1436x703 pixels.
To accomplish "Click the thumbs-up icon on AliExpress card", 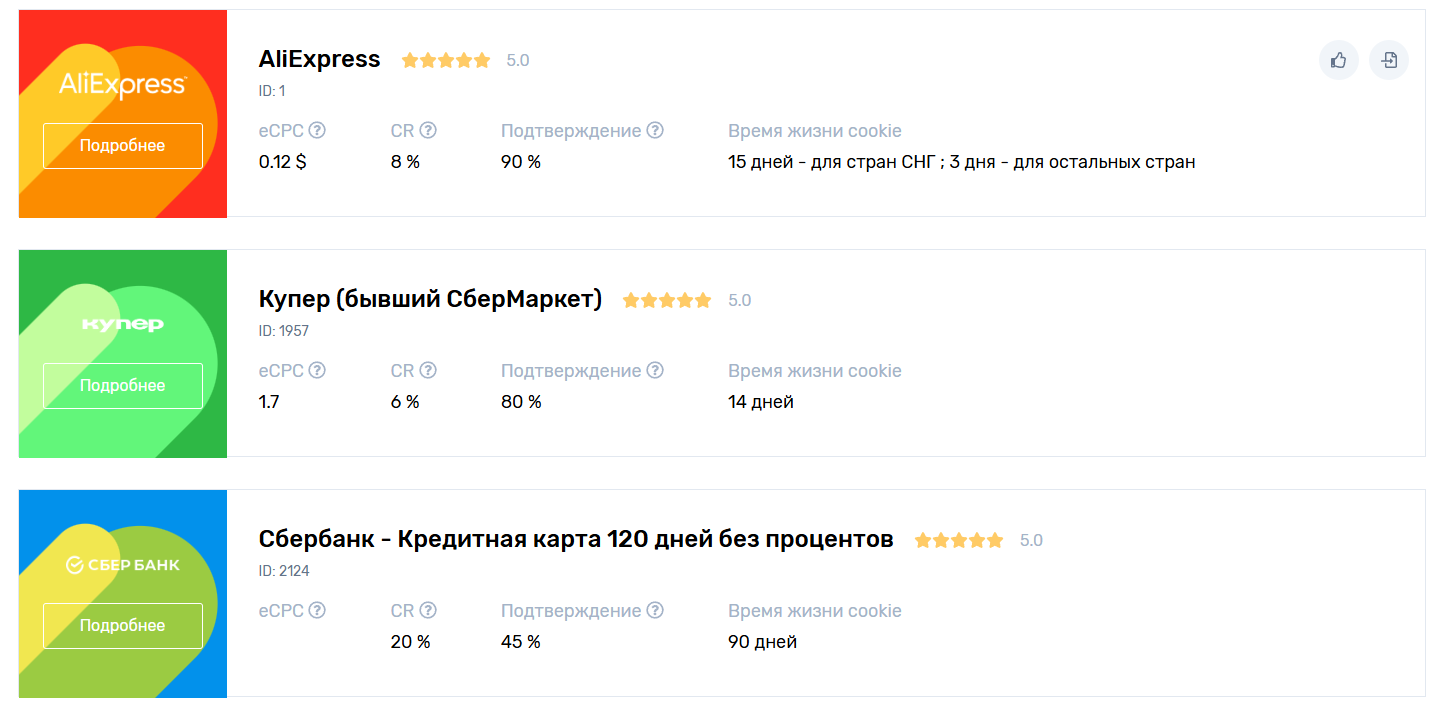I will click(1339, 60).
